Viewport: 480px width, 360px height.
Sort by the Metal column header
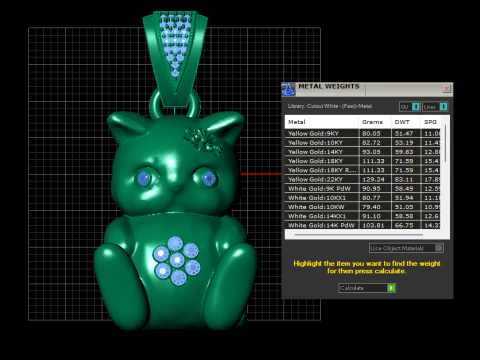322,122
